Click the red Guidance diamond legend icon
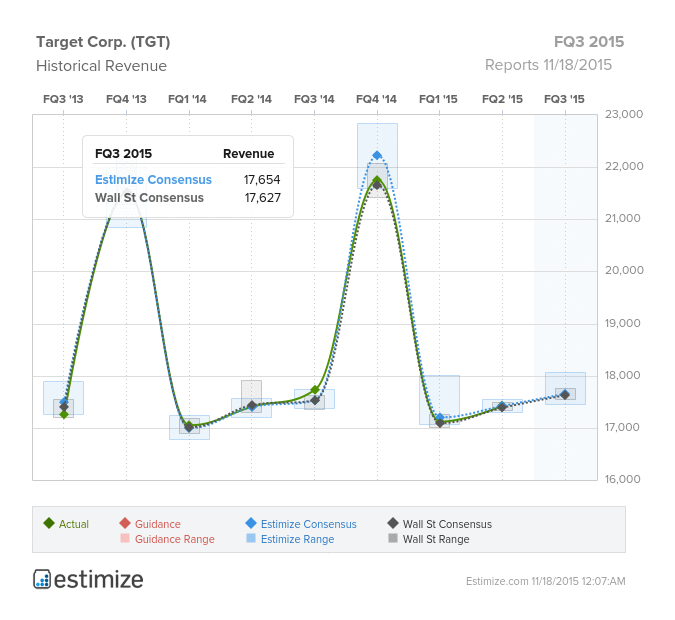This screenshot has width=675, height=620. [125, 523]
